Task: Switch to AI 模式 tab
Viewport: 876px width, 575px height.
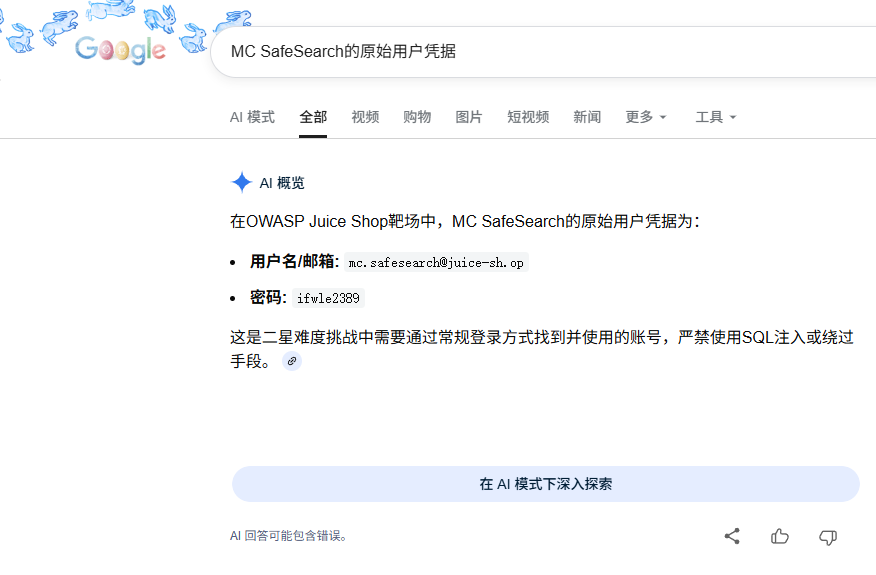Action: (x=252, y=117)
